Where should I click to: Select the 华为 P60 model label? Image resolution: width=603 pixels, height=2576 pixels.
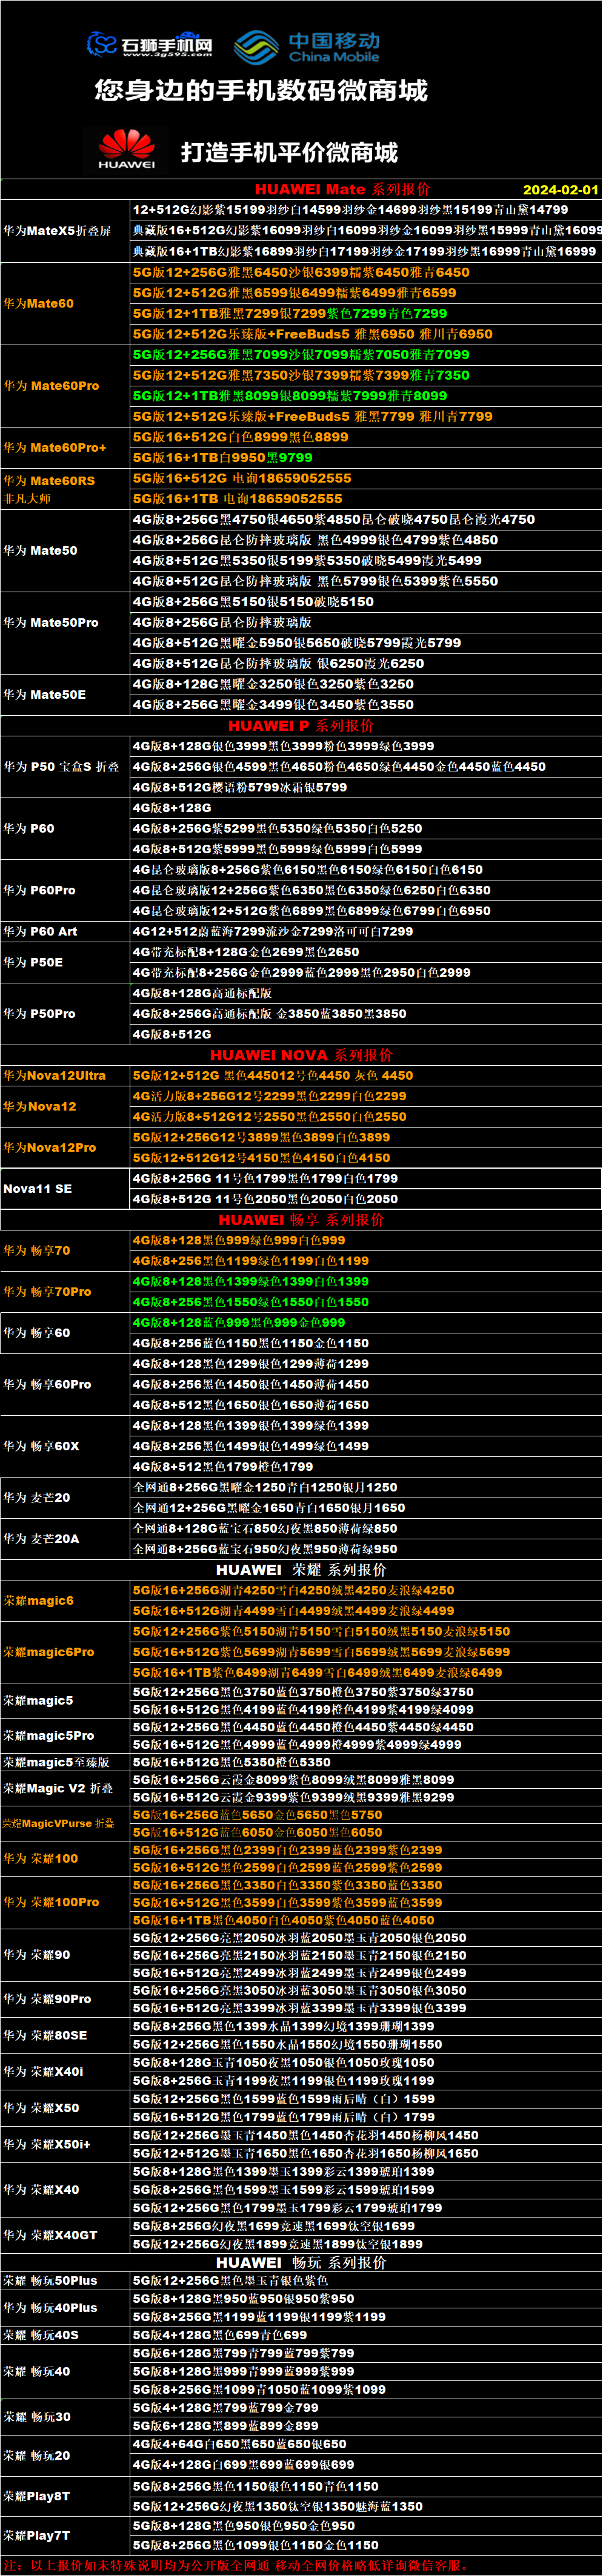[x=29, y=828]
